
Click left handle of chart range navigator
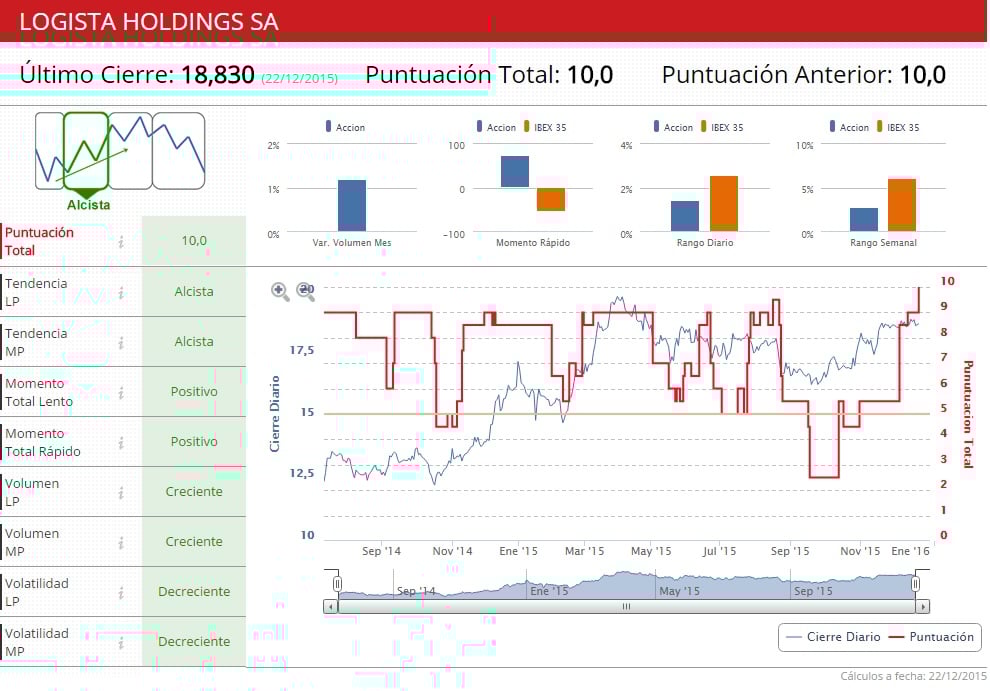(337, 584)
